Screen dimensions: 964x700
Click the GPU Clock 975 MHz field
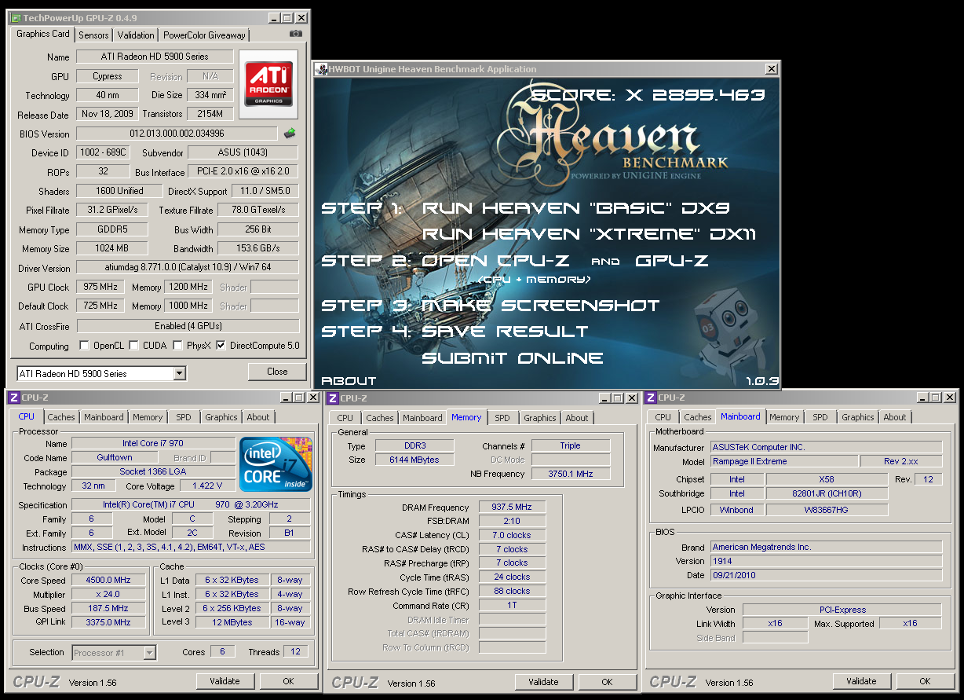[x=100, y=286]
